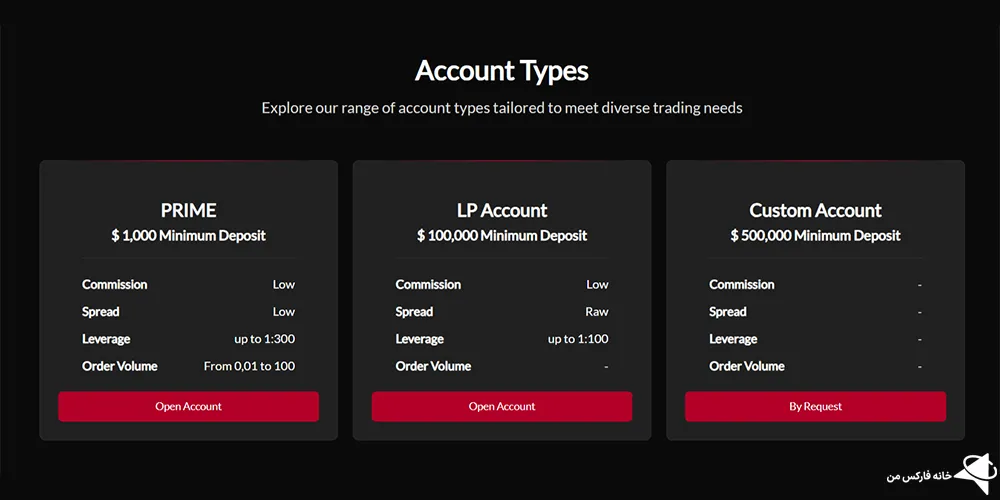This screenshot has width=1000, height=500.
Task: Click the Account Types heading
Action: point(501,71)
